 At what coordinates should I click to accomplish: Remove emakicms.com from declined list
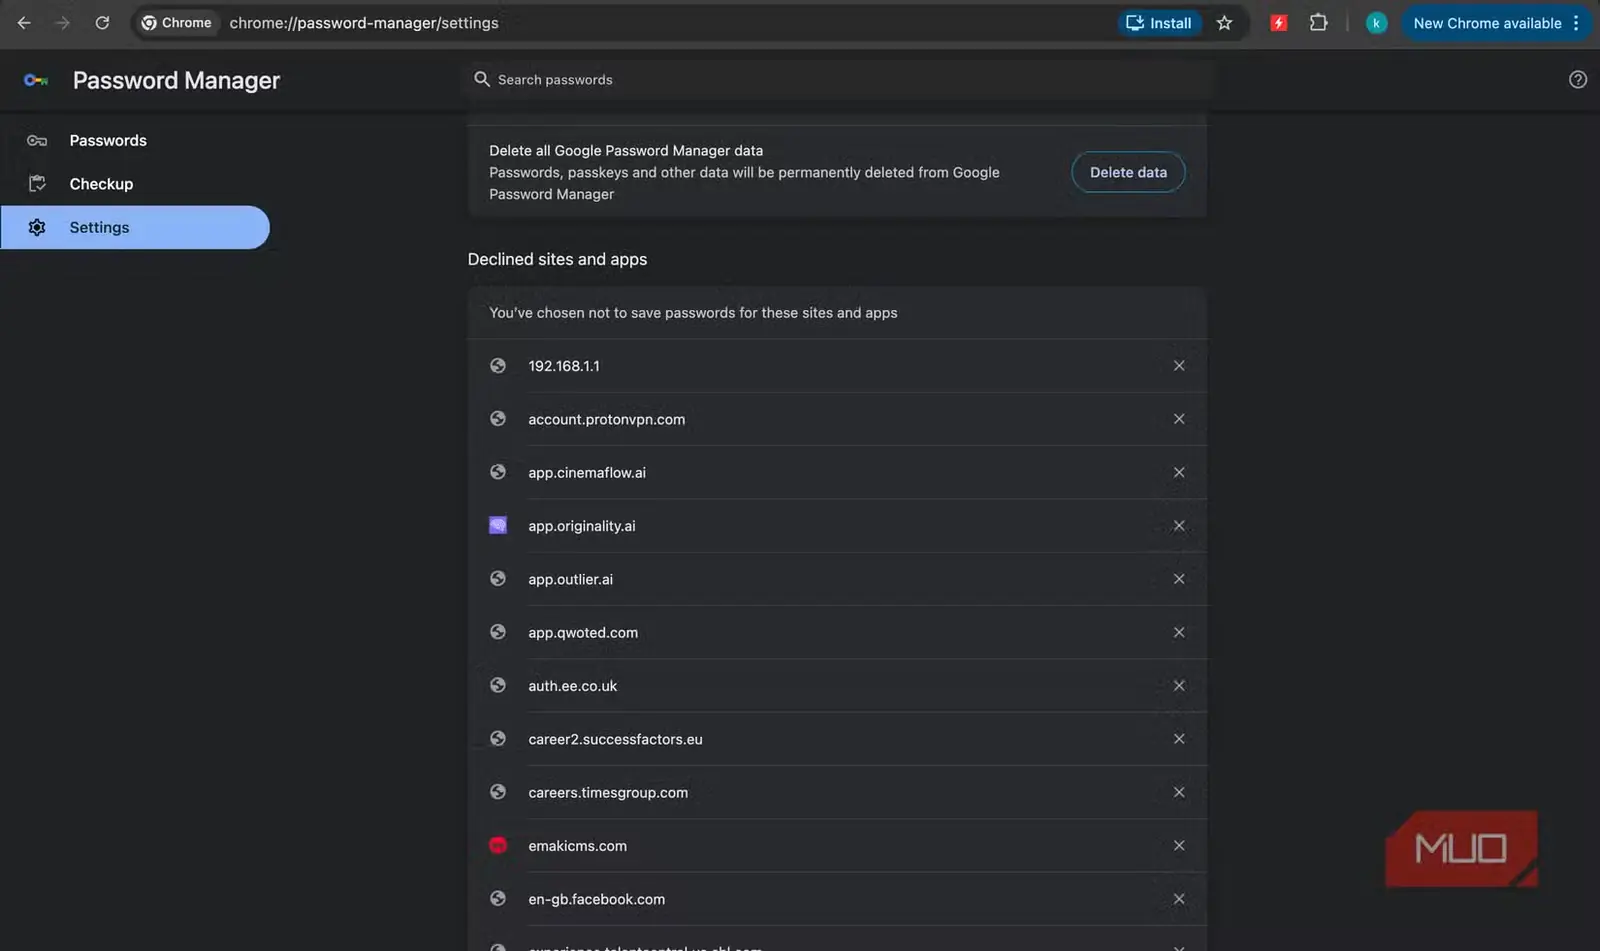pos(1179,846)
